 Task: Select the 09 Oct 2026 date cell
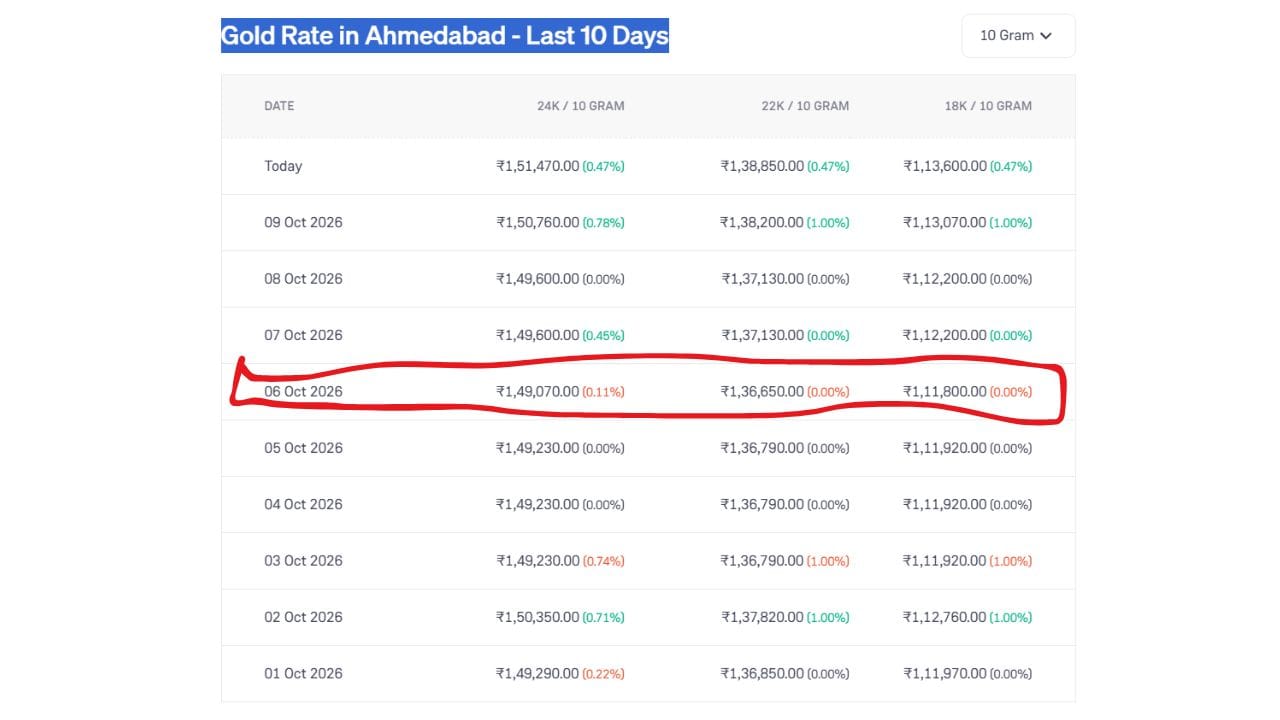[x=303, y=222]
